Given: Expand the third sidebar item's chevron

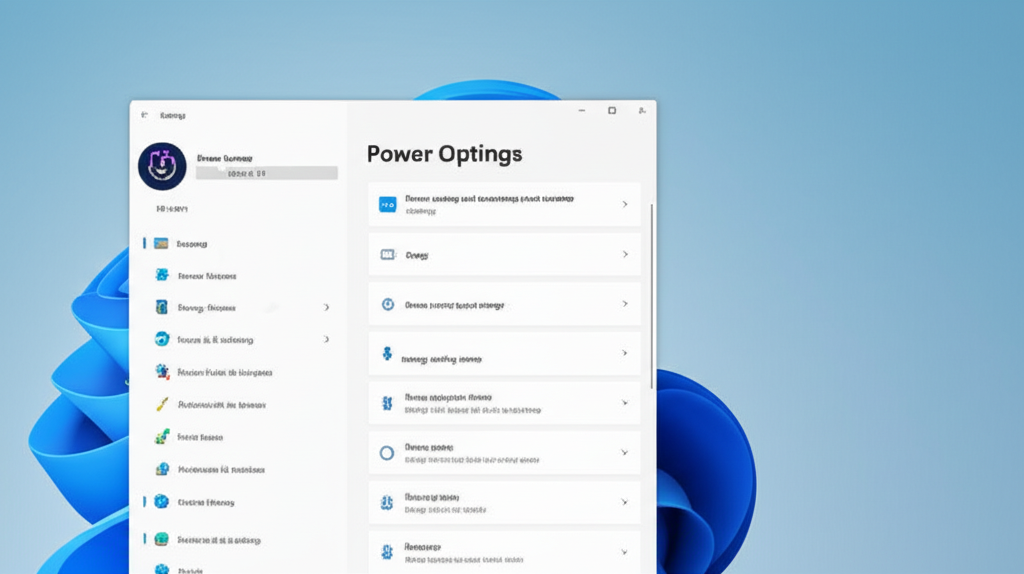Looking at the screenshot, I should click(x=326, y=308).
